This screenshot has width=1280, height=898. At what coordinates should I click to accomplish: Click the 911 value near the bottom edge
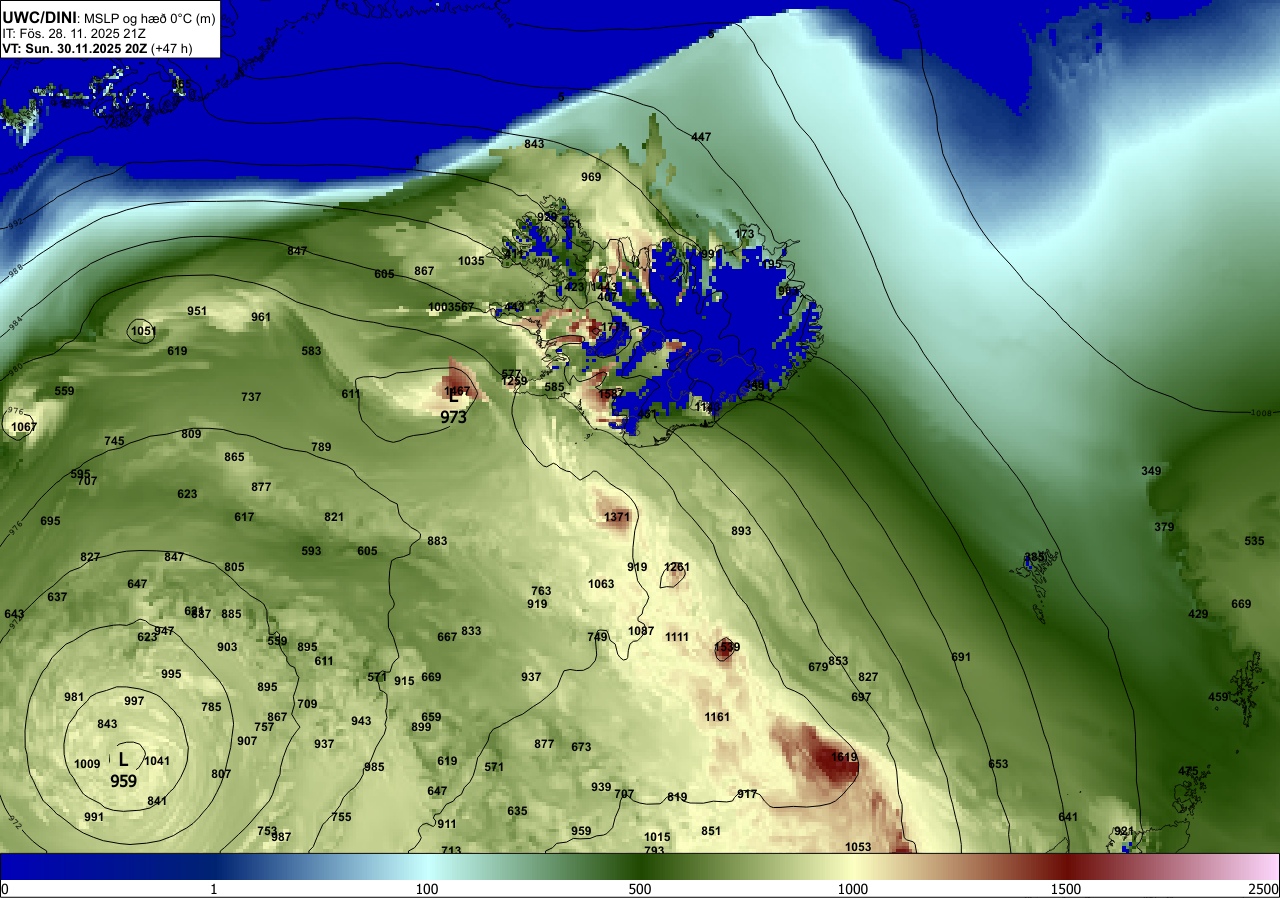click(x=447, y=824)
